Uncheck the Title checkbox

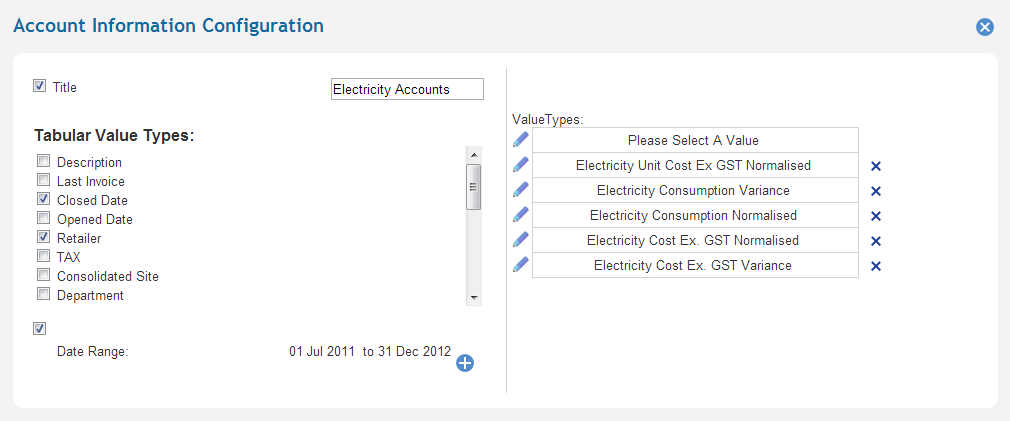40,86
